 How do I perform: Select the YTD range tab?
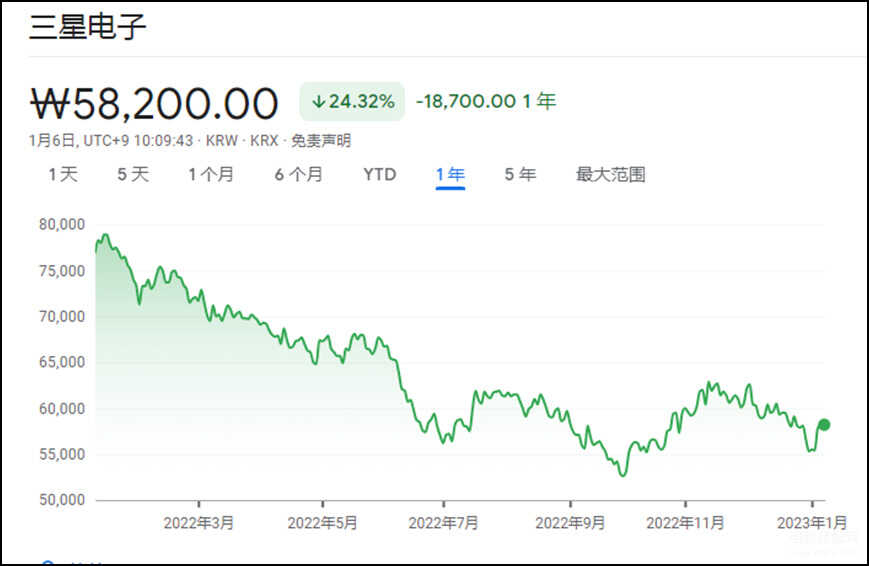tap(380, 175)
